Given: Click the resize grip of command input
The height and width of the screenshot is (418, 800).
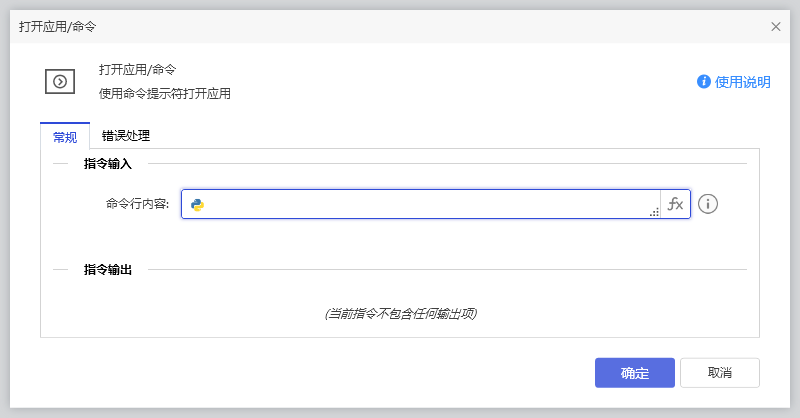Looking at the screenshot, I should point(654,212).
